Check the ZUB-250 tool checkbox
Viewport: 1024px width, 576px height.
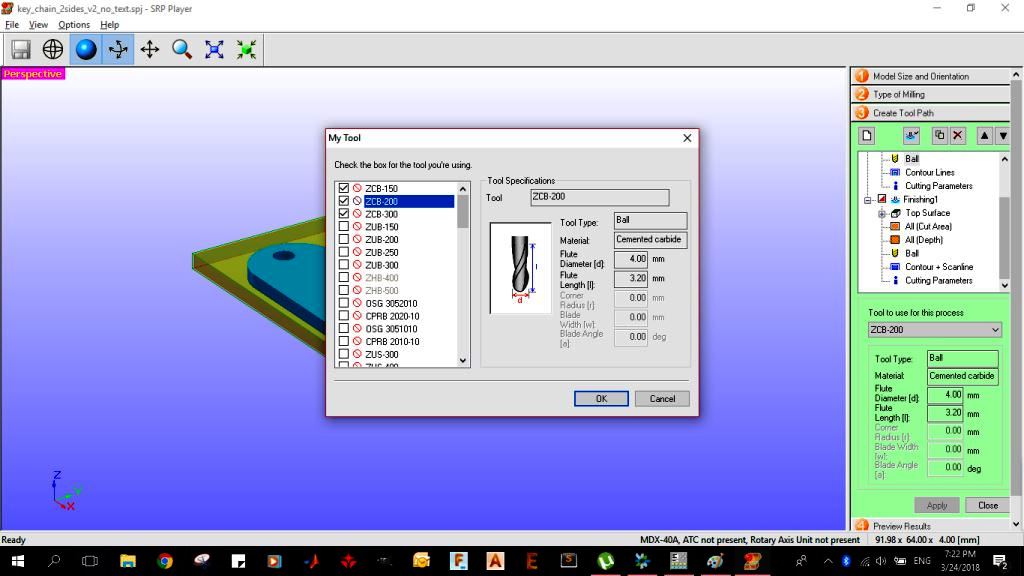click(344, 252)
